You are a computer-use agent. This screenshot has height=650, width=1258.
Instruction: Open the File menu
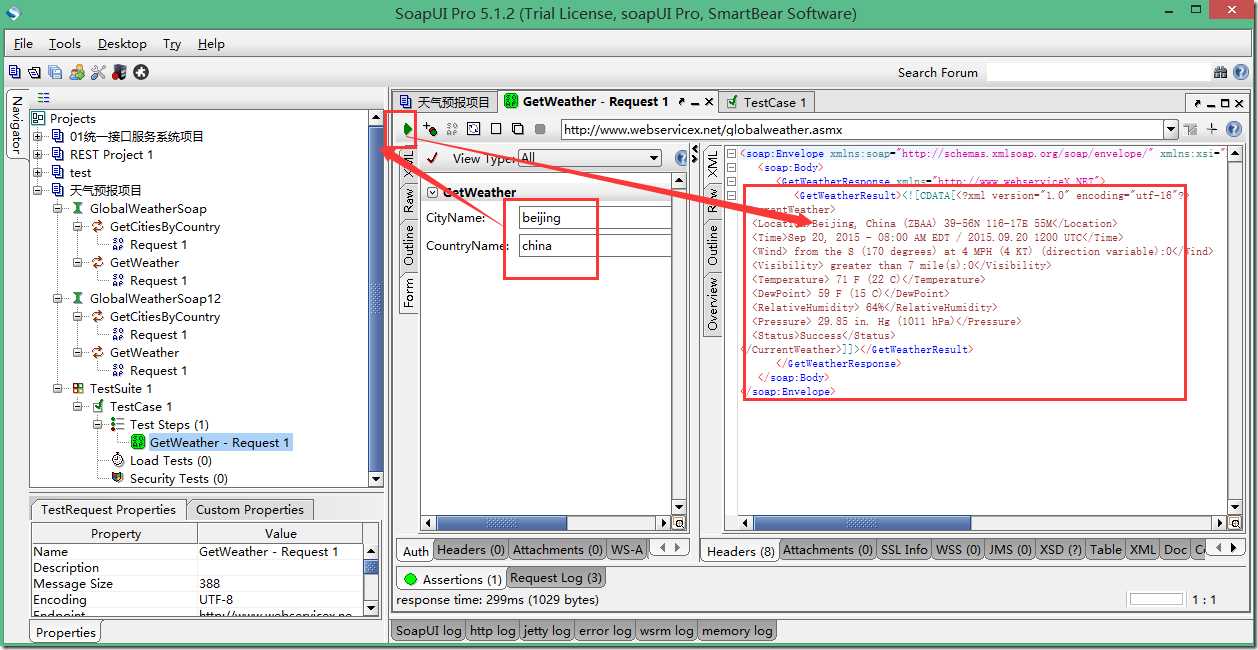(x=23, y=44)
